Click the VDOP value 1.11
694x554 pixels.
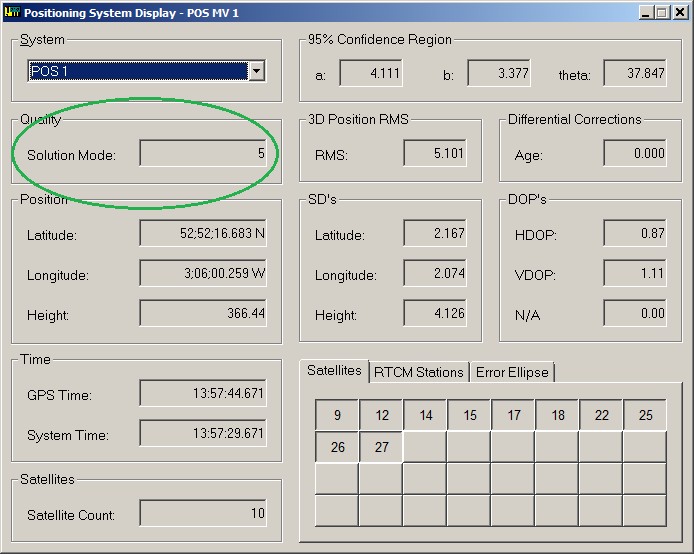point(635,273)
